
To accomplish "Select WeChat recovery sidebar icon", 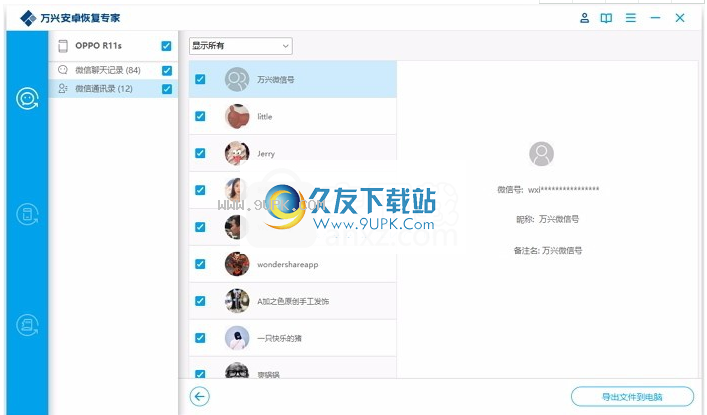I will tap(28, 98).
